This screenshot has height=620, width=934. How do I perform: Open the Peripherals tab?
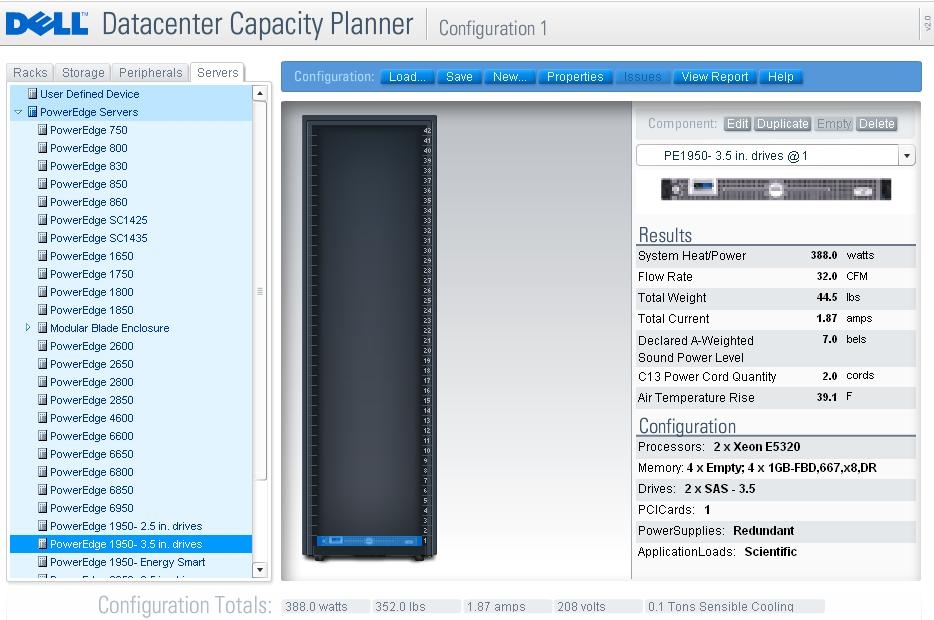(x=150, y=73)
